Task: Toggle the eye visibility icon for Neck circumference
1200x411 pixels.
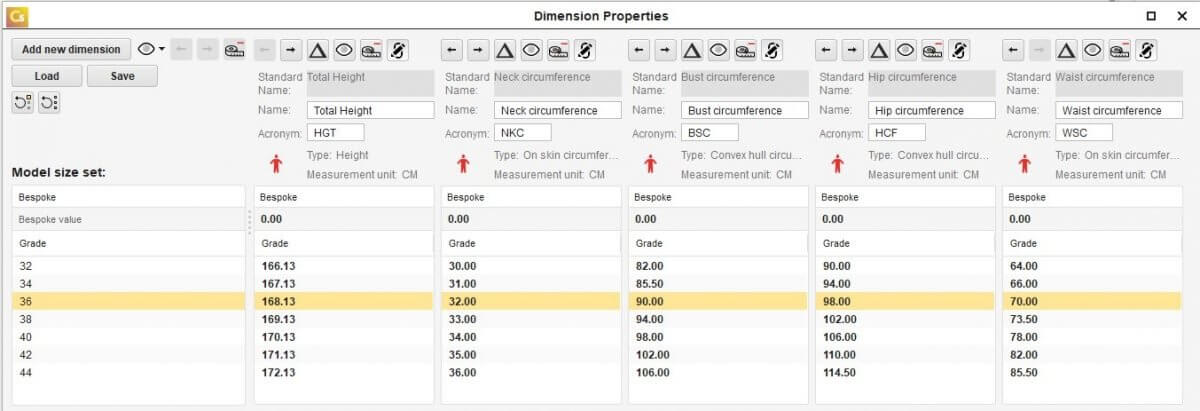Action: [532, 49]
